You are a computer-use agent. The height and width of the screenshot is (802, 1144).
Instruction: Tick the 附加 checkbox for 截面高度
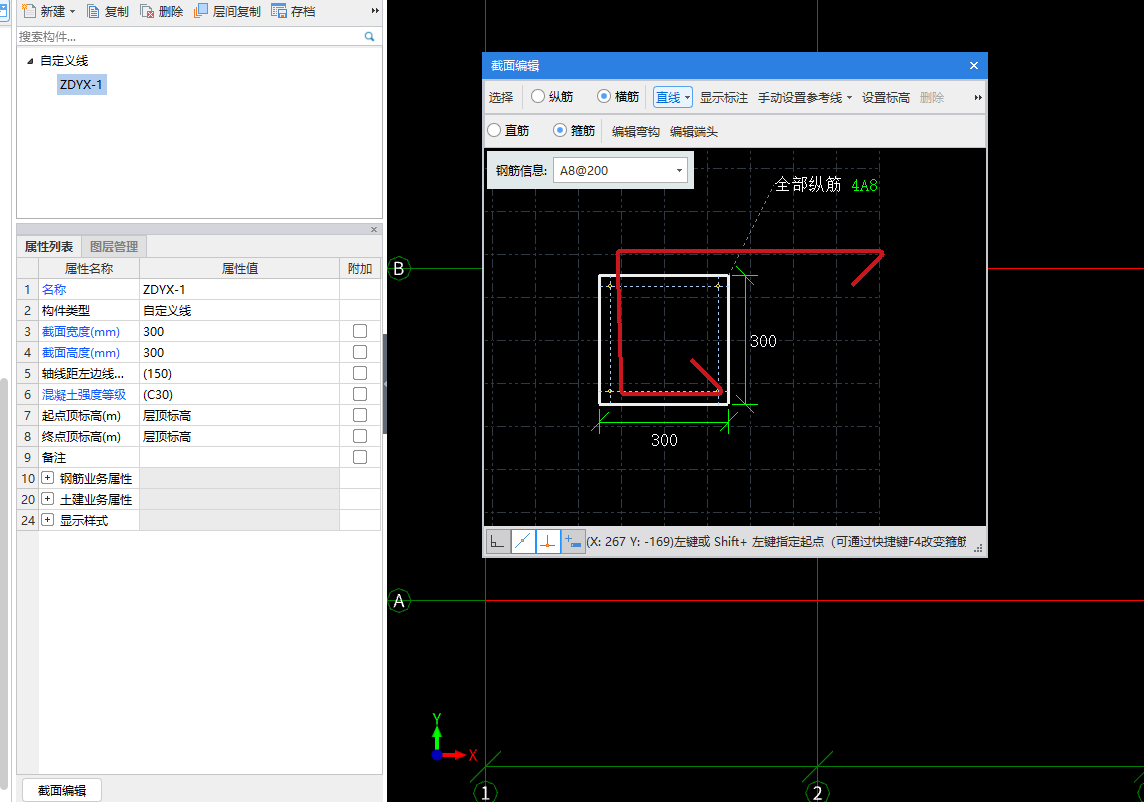click(x=360, y=352)
